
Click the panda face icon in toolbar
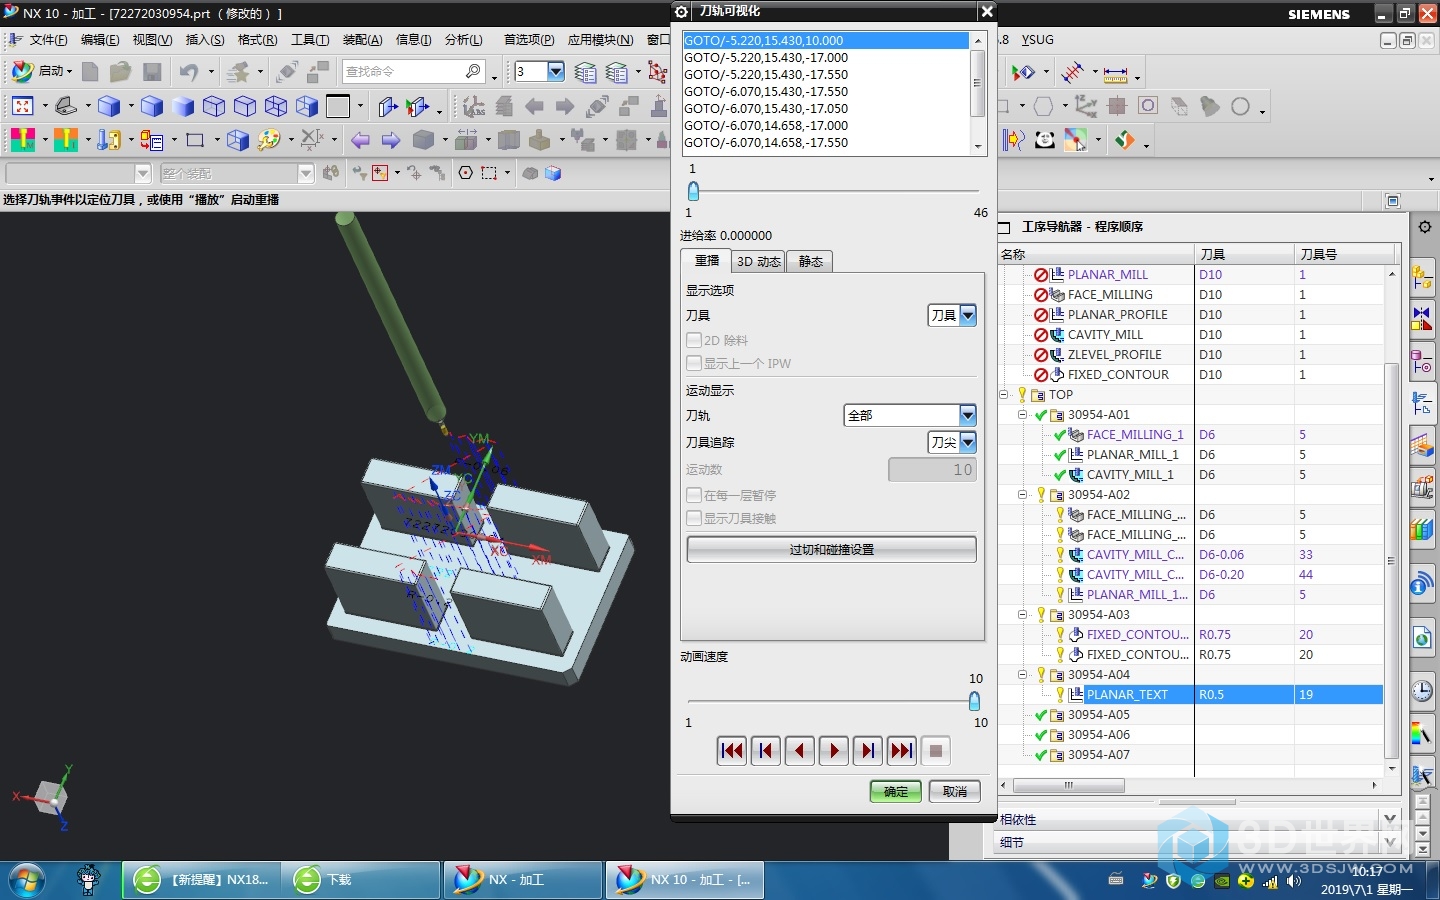click(1045, 140)
